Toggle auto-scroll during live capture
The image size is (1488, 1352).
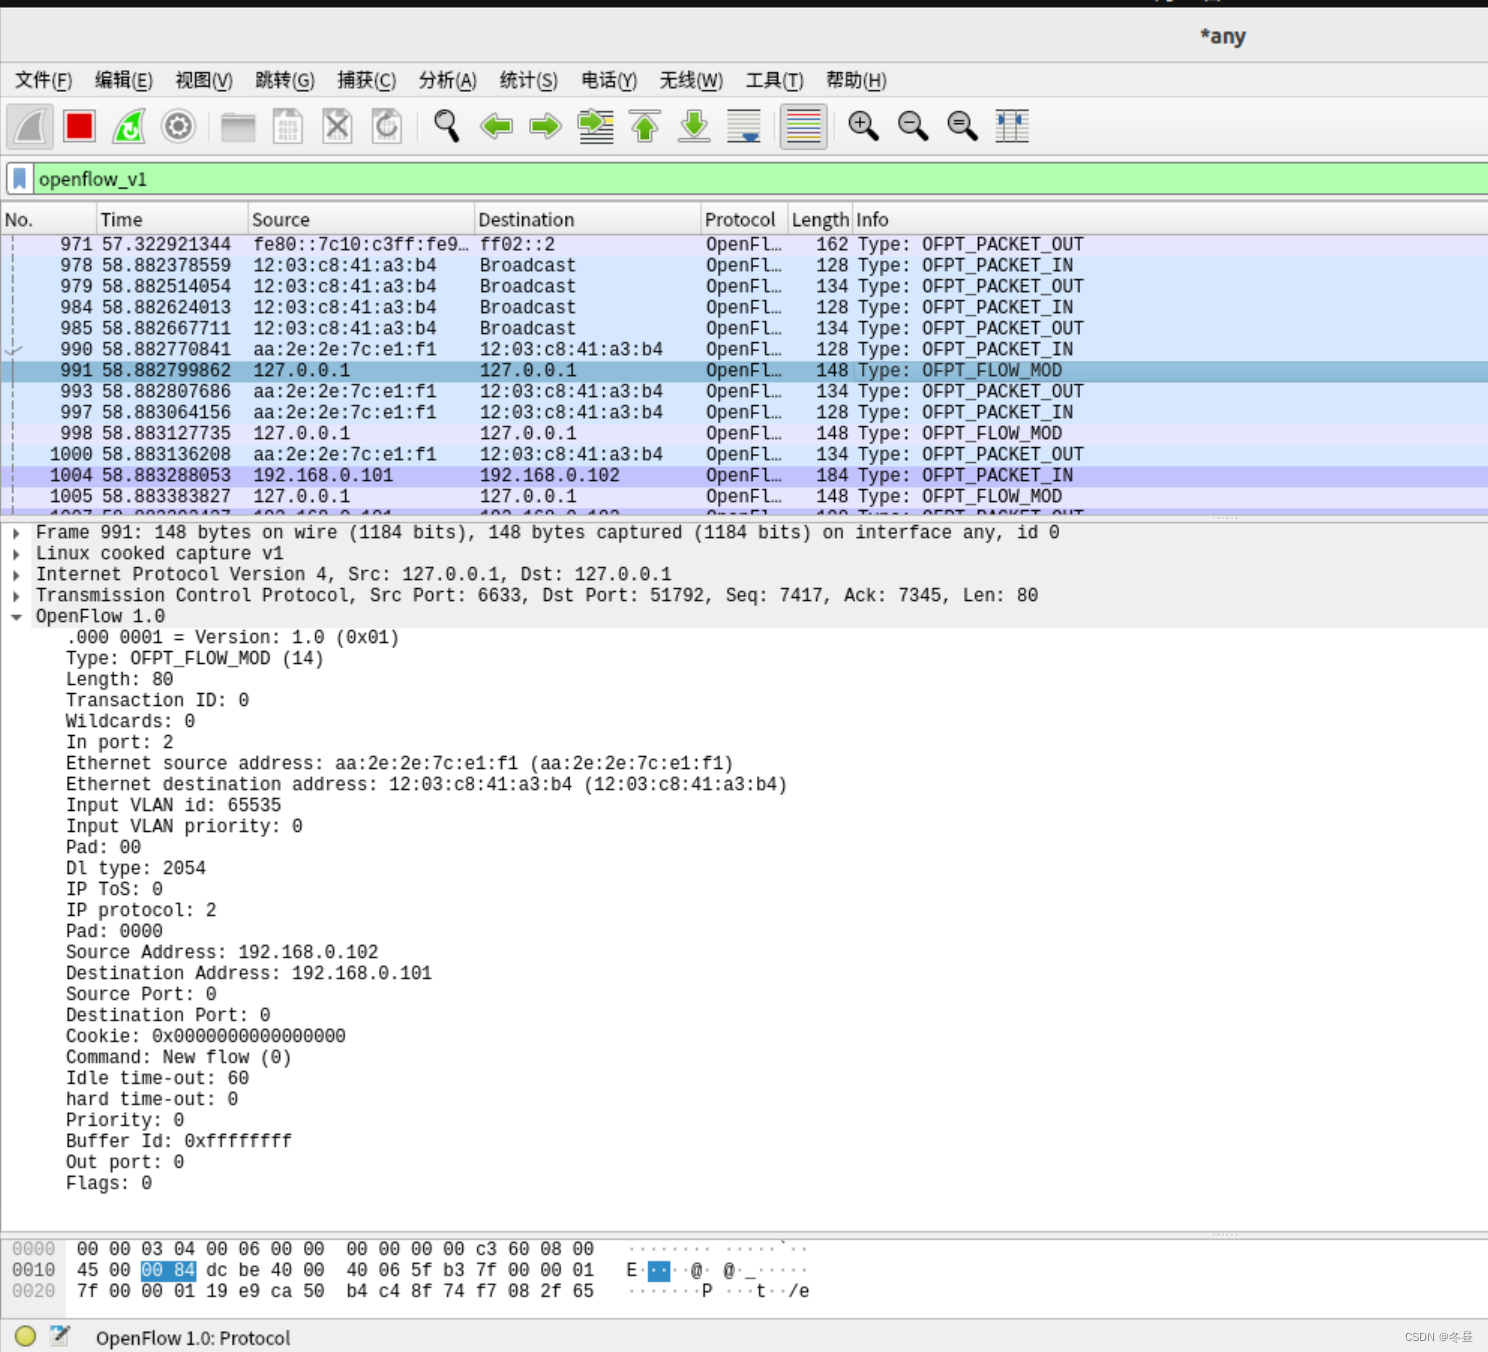(x=744, y=126)
